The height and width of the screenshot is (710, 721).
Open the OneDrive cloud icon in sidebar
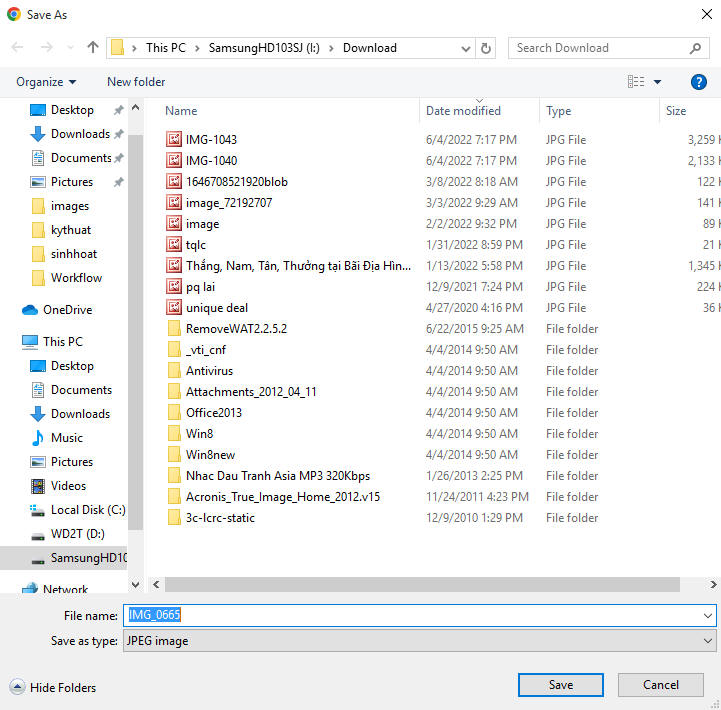(x=30, y=310)
